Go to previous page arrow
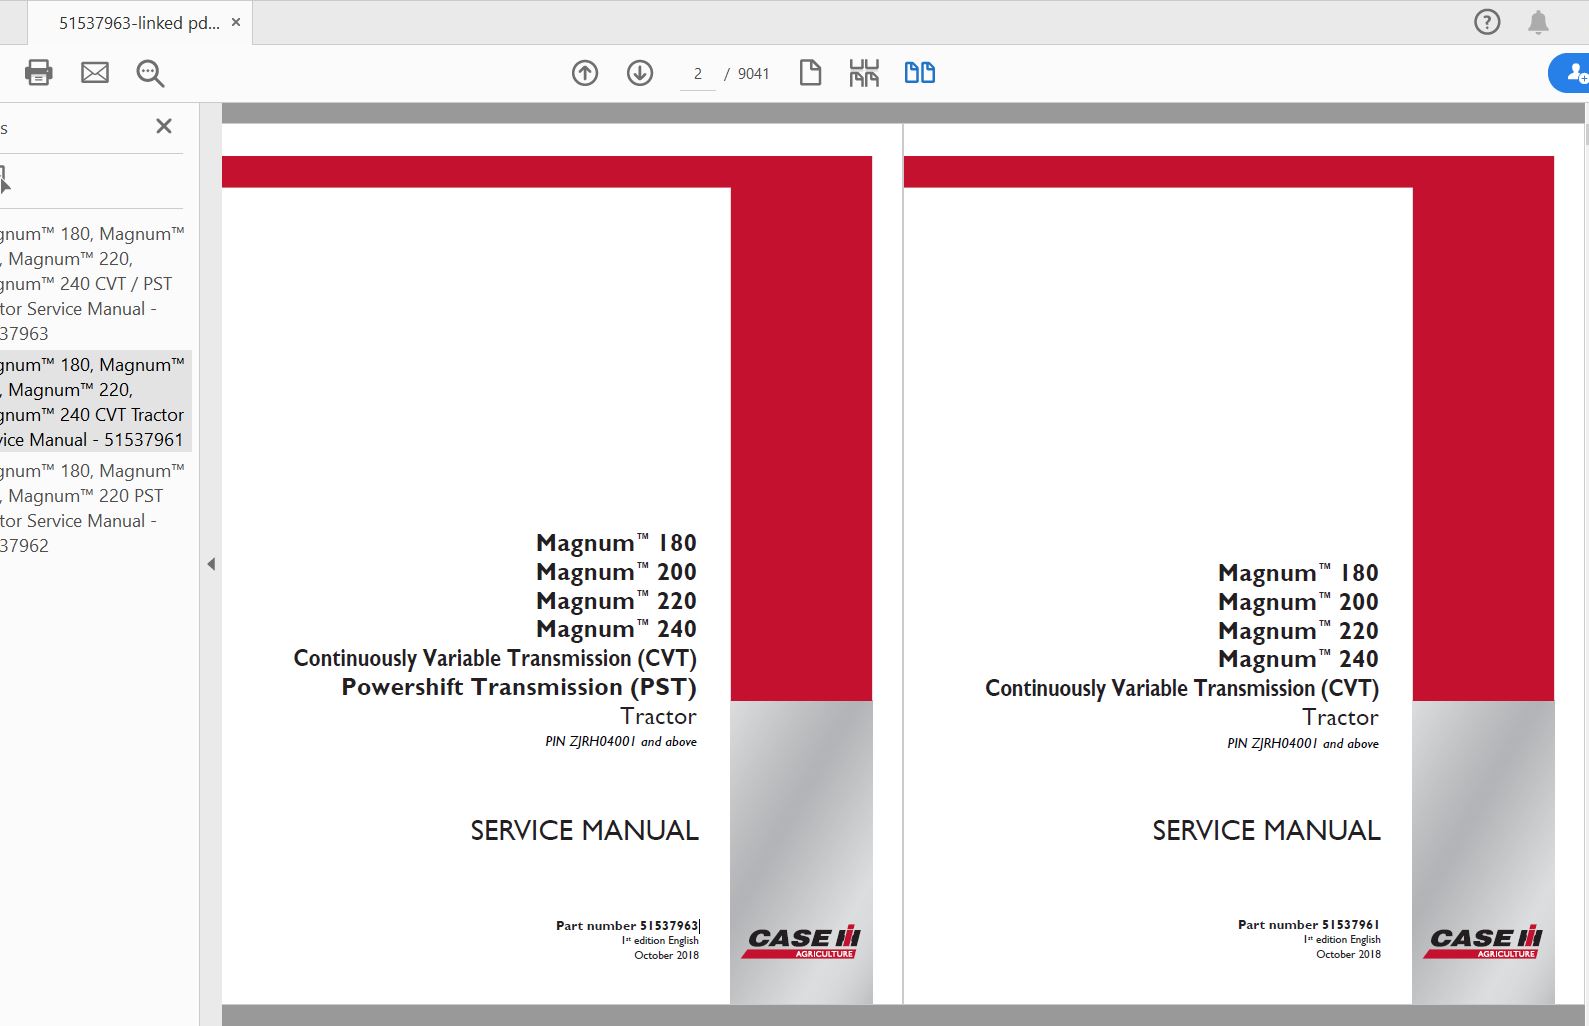The height and width of the screenshot is (1026, 1589). coord(585,73)
